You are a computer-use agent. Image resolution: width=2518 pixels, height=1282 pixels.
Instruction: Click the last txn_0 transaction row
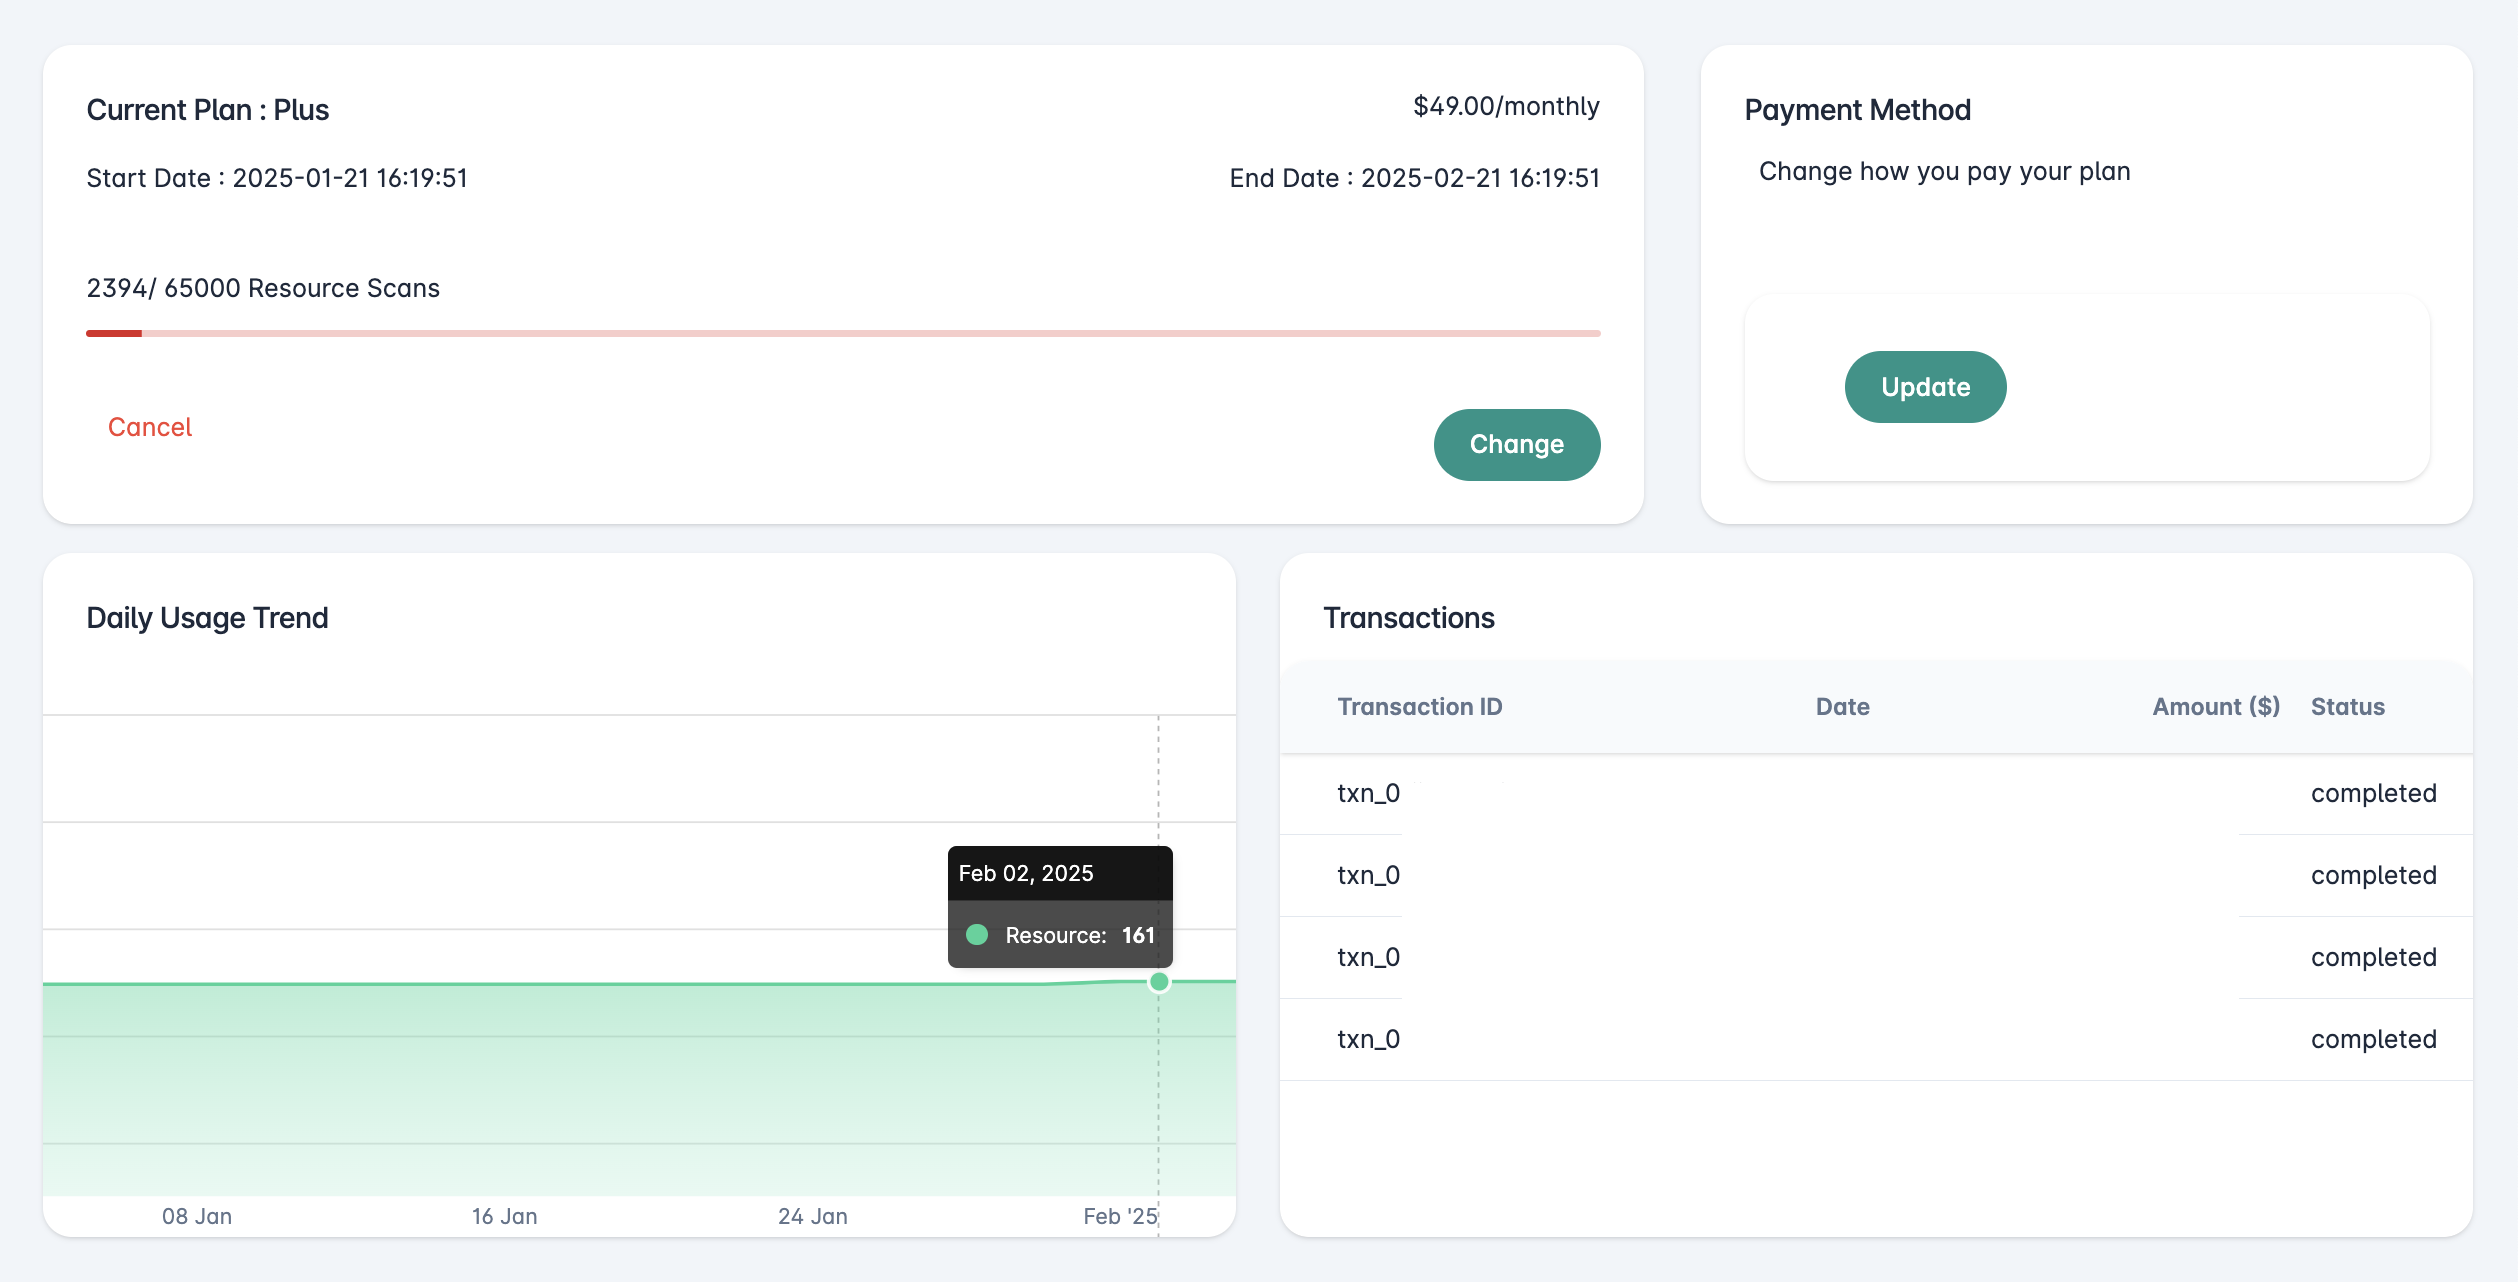pos(1367,1039)
